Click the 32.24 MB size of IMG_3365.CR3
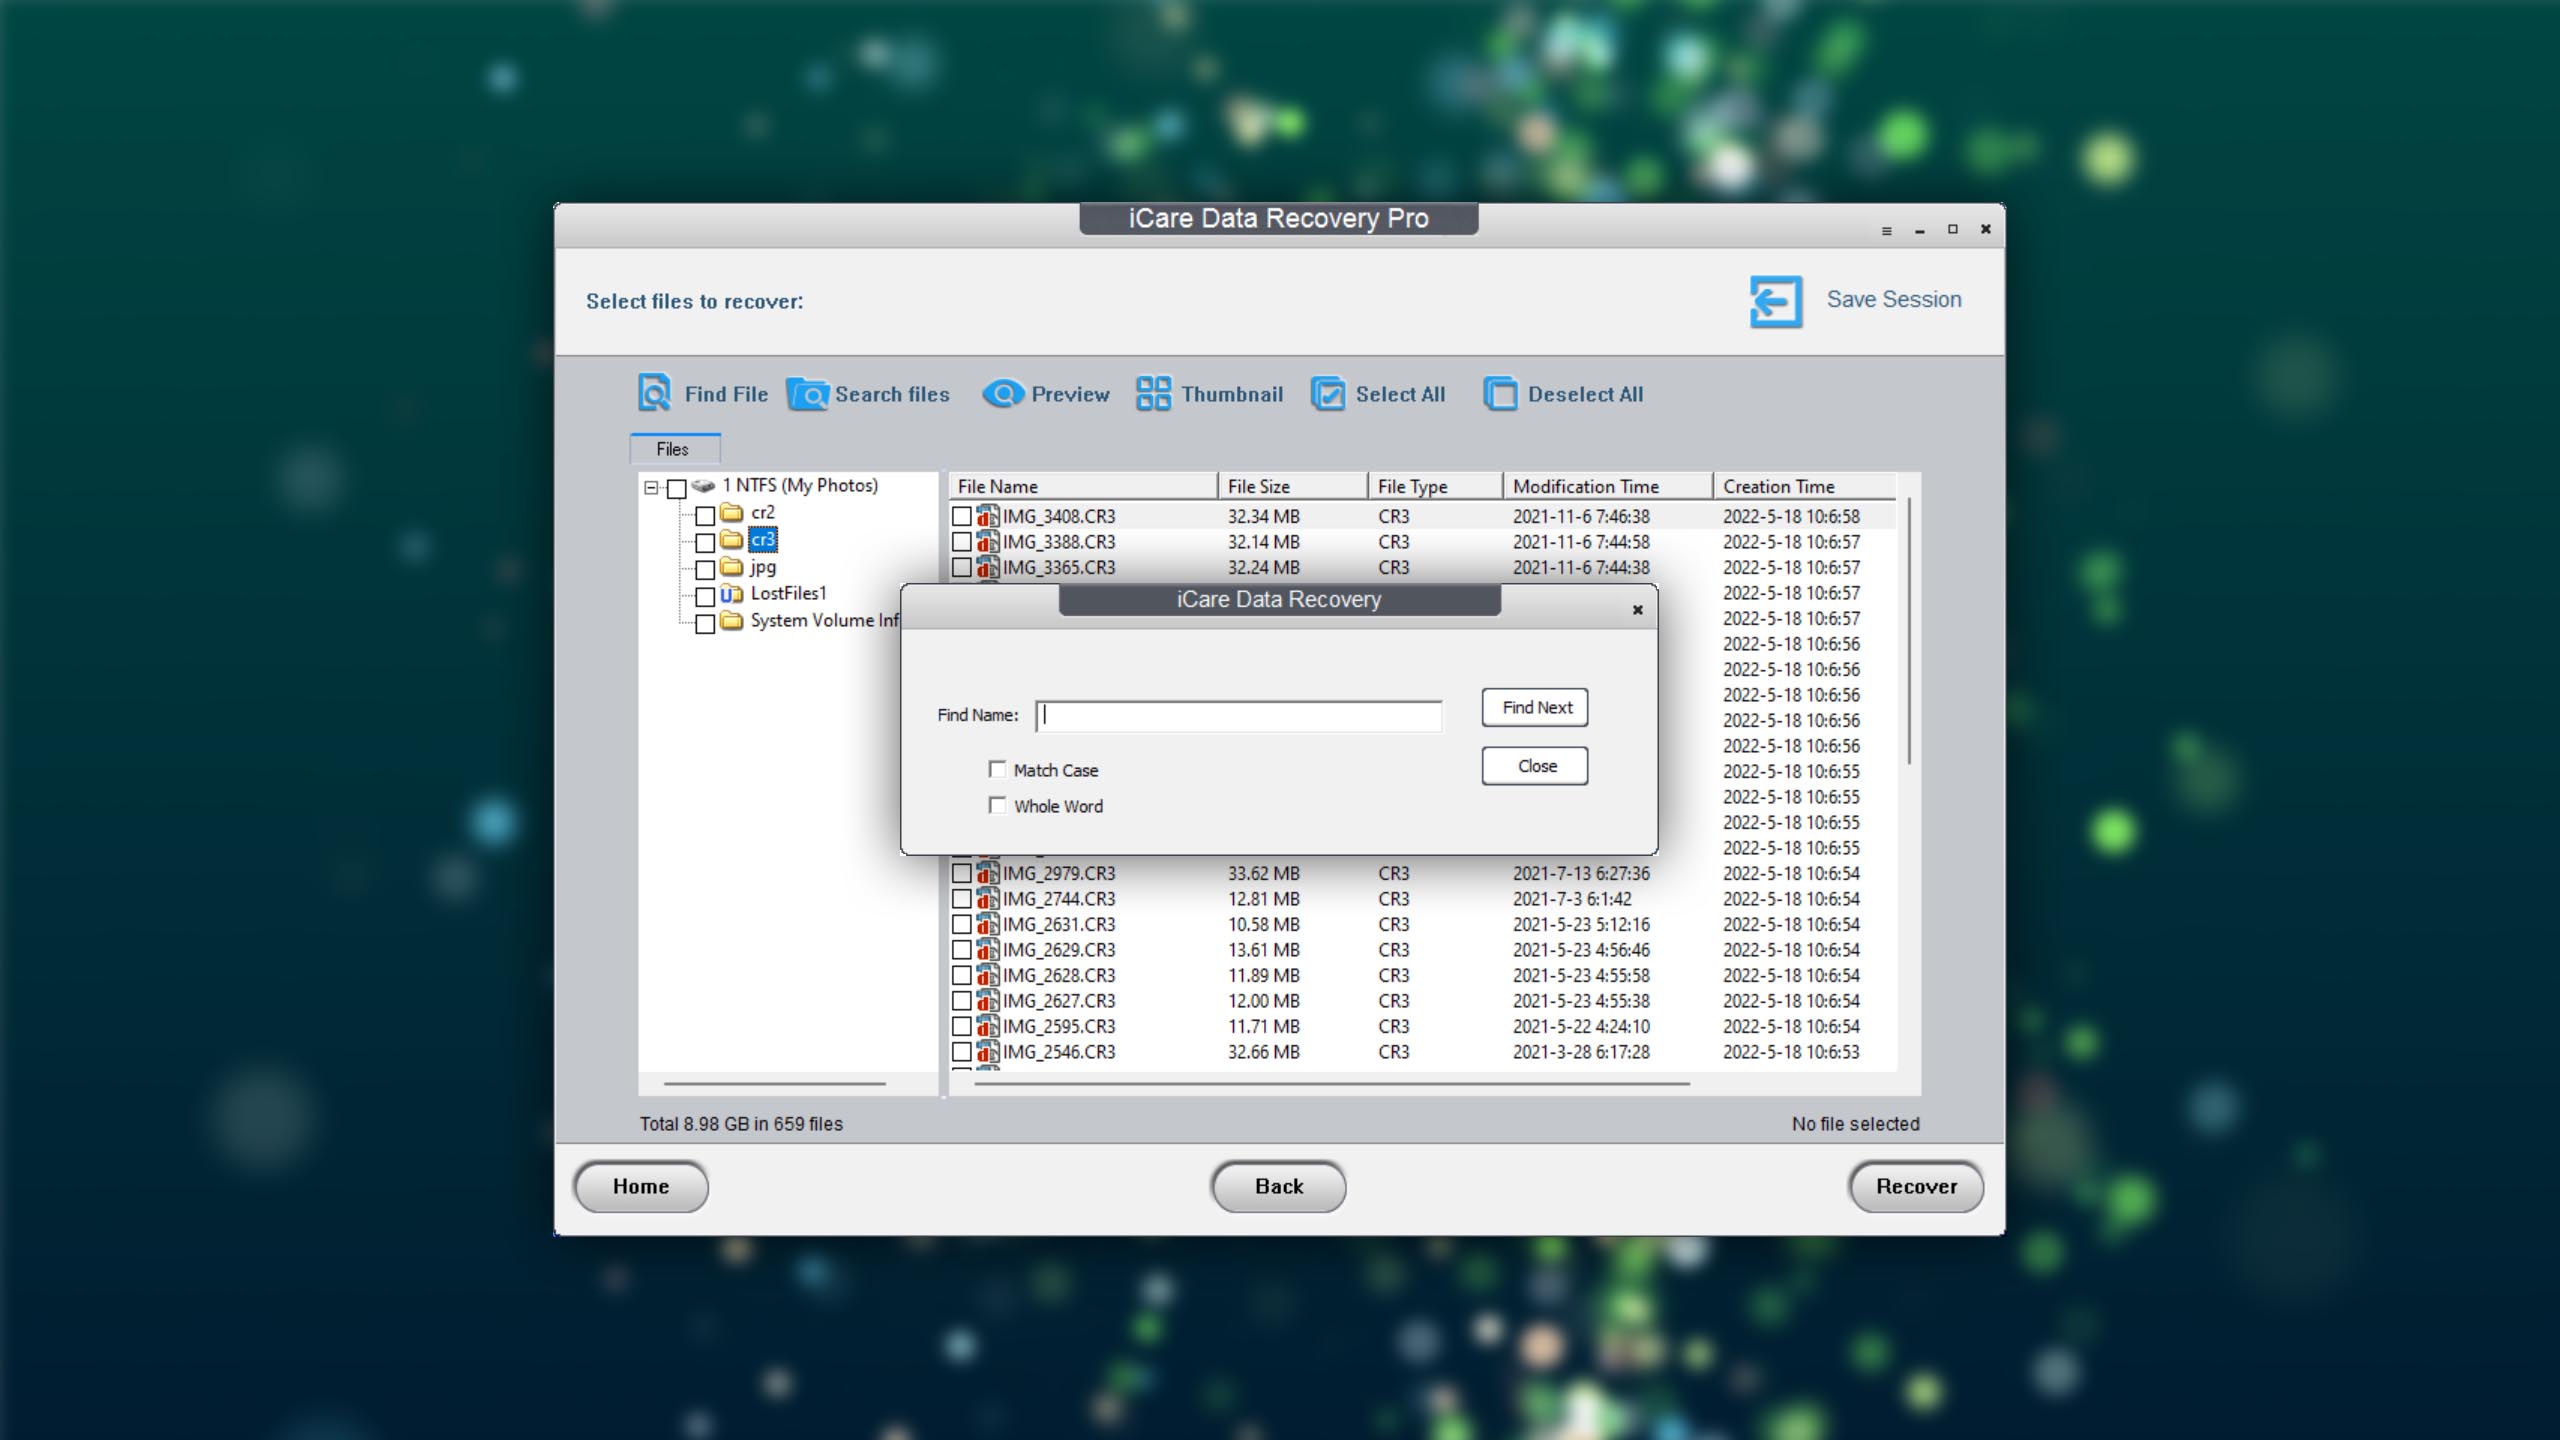This screenshot has height=1440, width=2560. tap(1264, 567)
